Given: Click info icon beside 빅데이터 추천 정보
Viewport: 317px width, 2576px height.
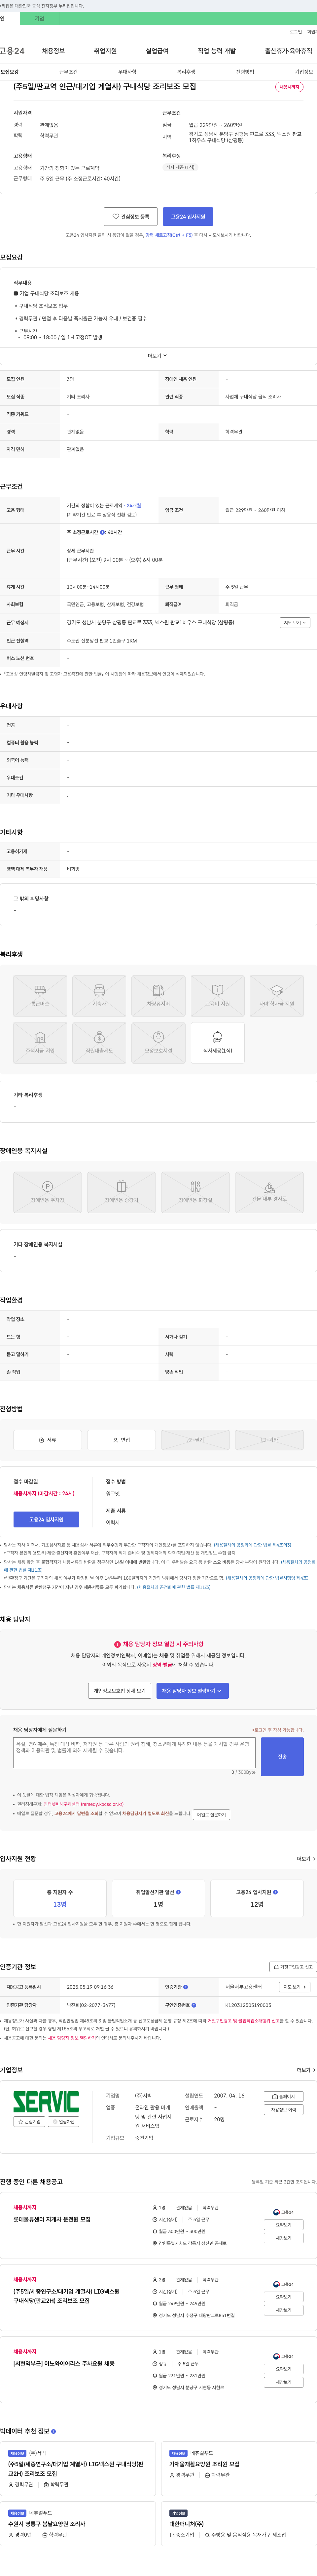Looking at the screenshot, I should point(53,2431).
